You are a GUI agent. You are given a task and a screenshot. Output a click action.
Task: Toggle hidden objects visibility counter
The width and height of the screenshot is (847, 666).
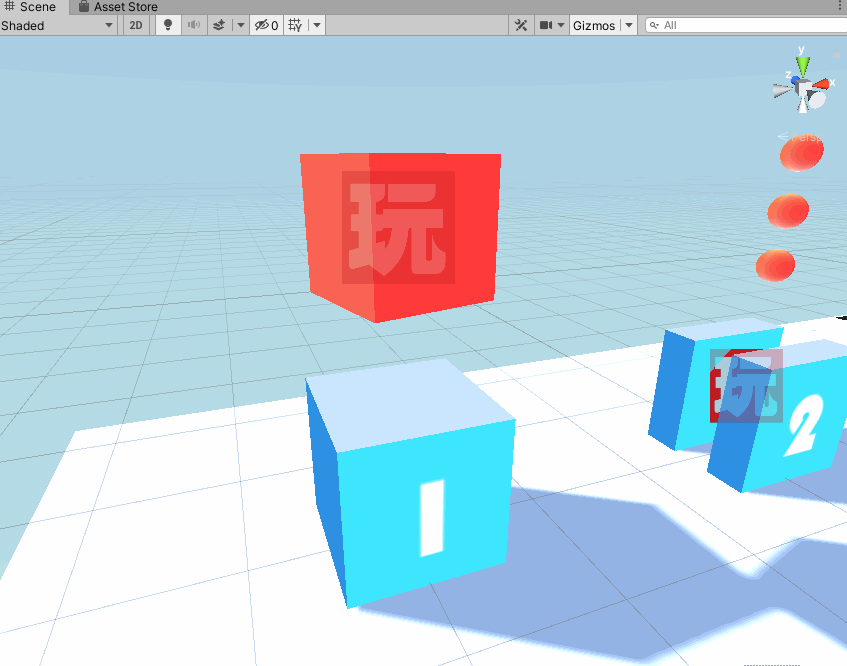pos(266,25)
